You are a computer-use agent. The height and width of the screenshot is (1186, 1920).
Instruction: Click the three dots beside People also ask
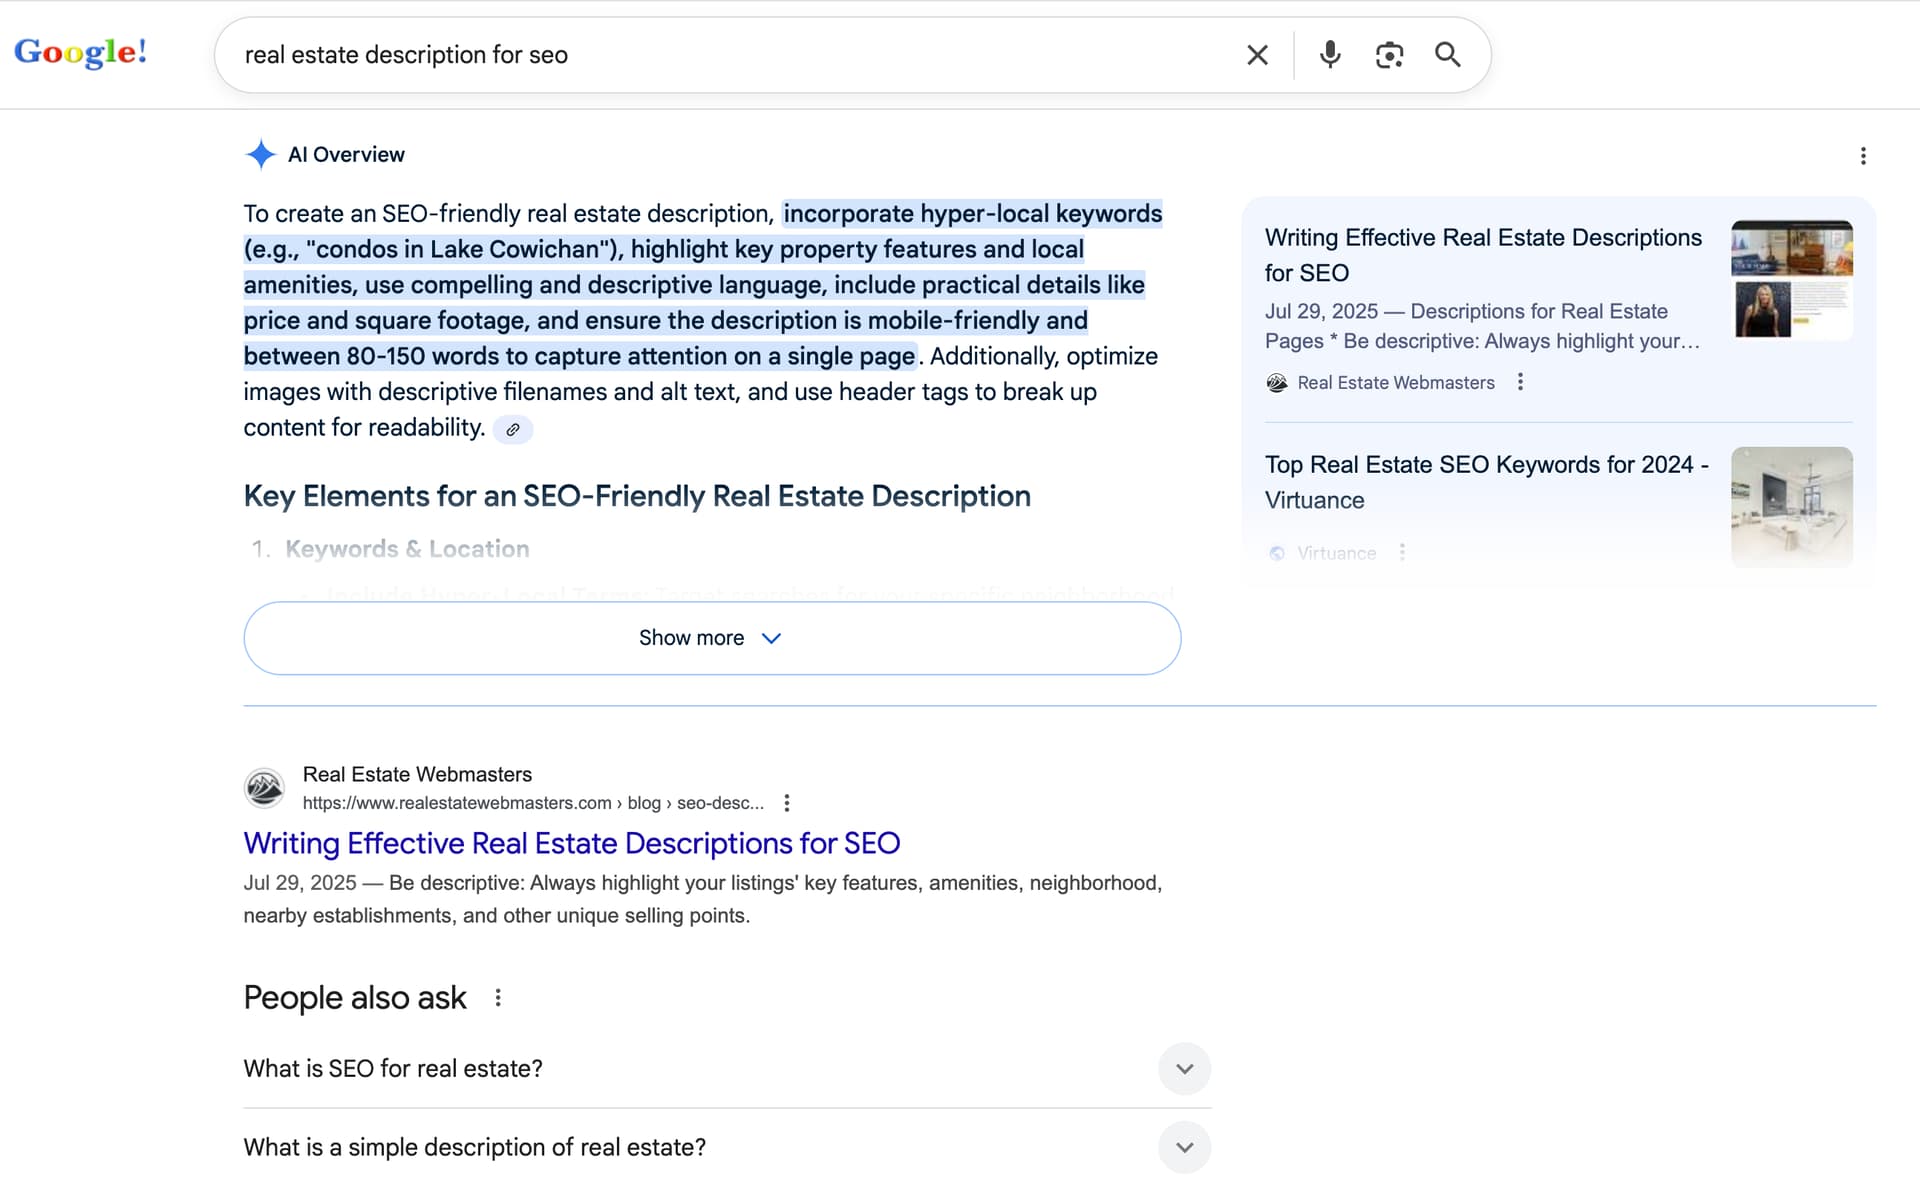(498, 998)
